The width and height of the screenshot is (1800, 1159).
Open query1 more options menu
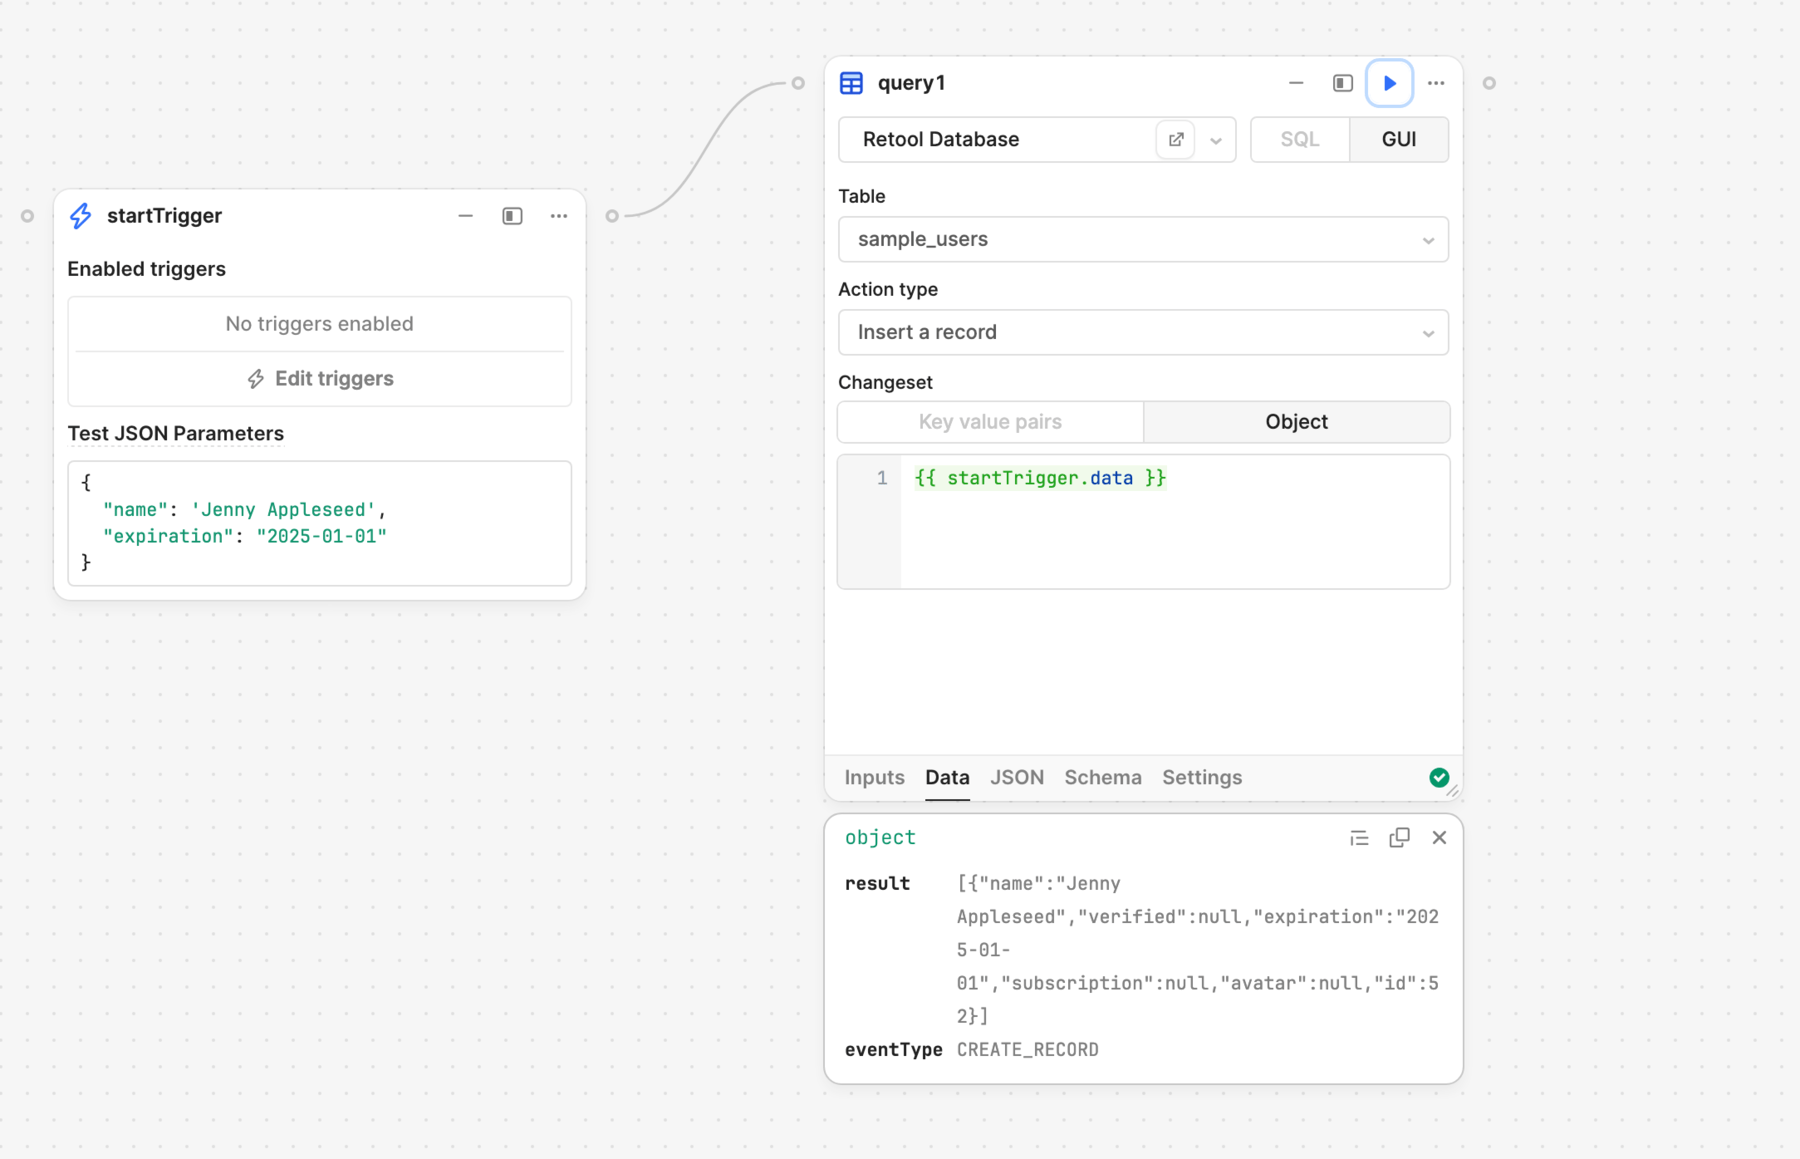pos(1436,83)
